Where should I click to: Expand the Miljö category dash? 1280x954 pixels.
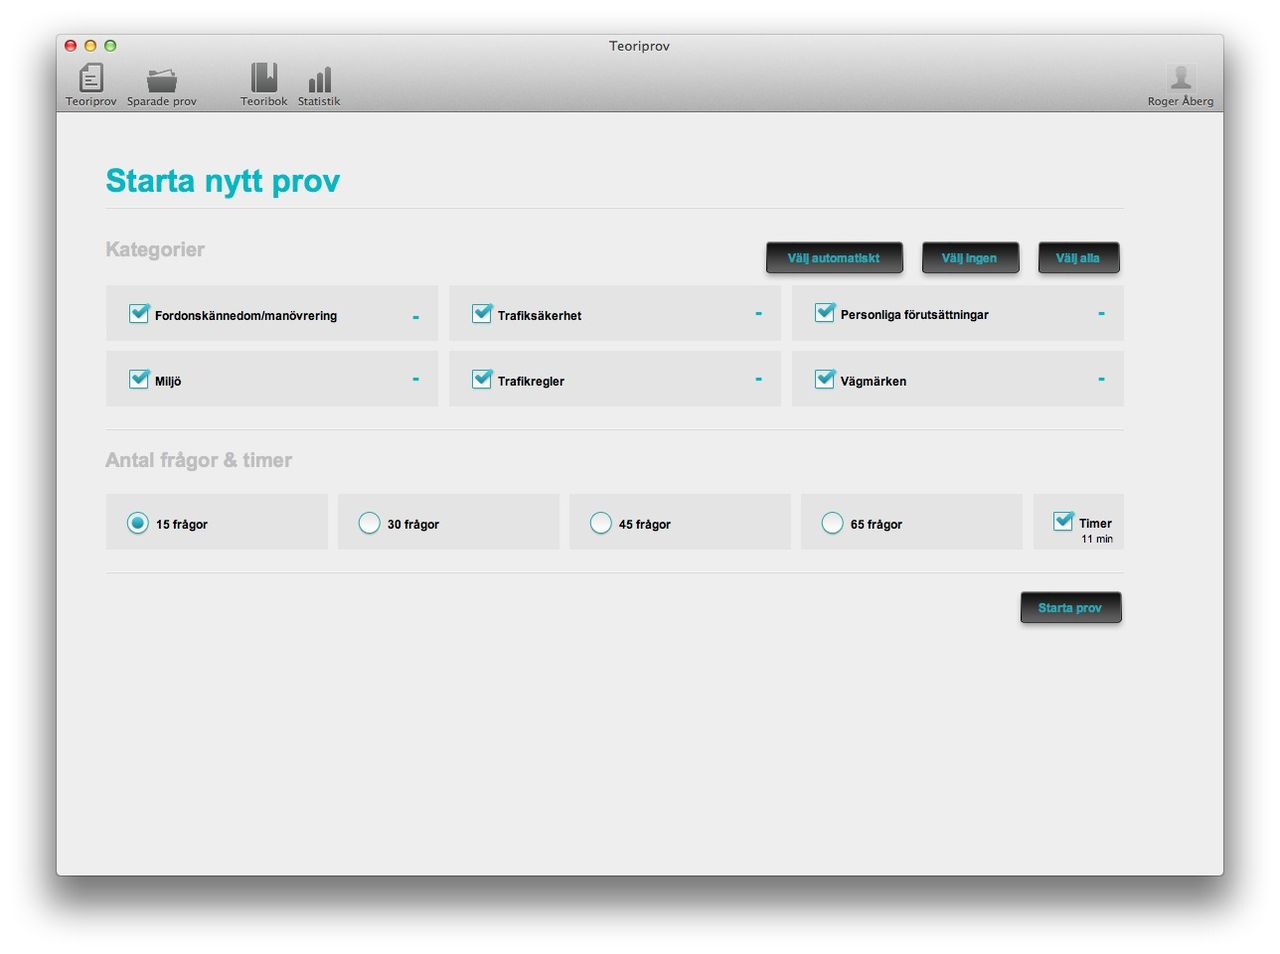click(415, 380)
